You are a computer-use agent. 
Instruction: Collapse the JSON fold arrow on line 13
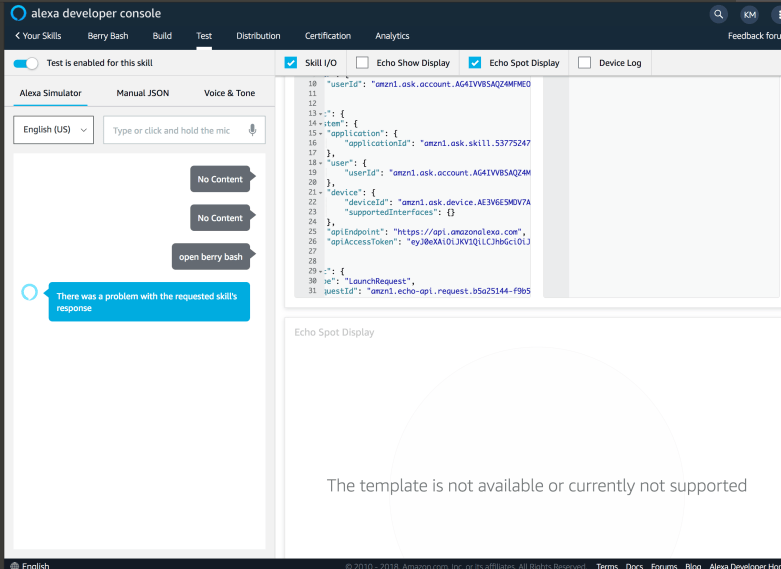pyautogui.click(x=320, y=114)
